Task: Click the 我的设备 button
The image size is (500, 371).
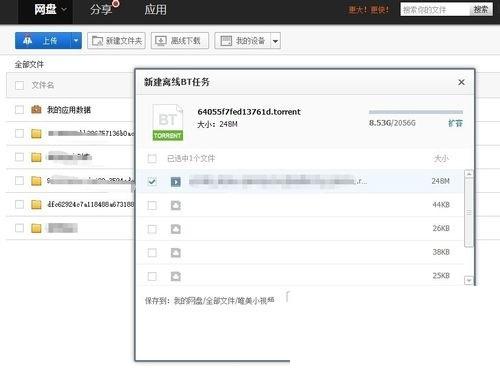Action: click(242, 41)
